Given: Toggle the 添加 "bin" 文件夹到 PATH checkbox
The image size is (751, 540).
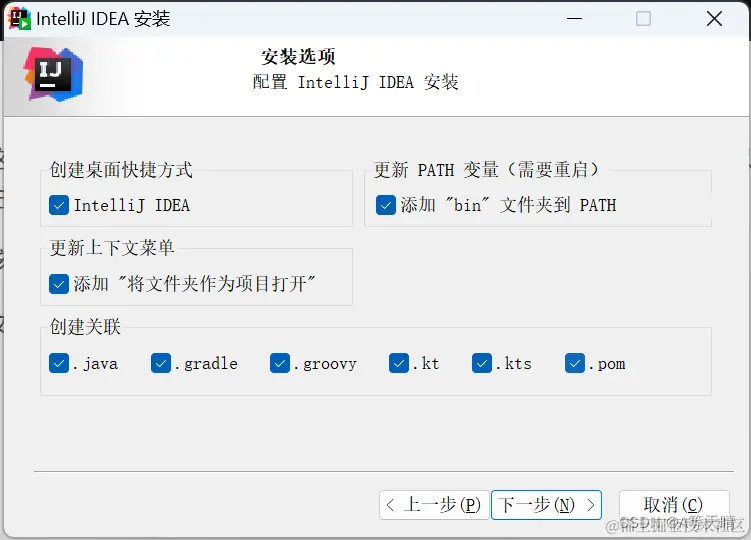Looking at the screenshot, I should [x=386, y=205].
